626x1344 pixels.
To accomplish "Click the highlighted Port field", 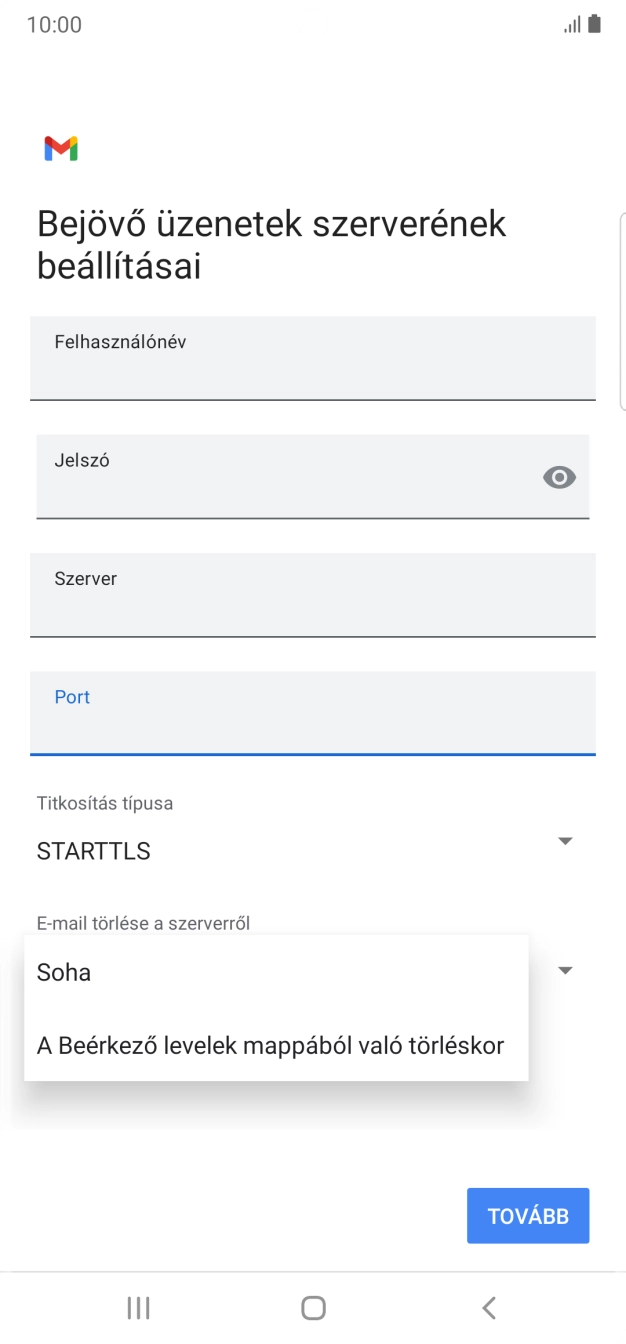I will (313, 713).
